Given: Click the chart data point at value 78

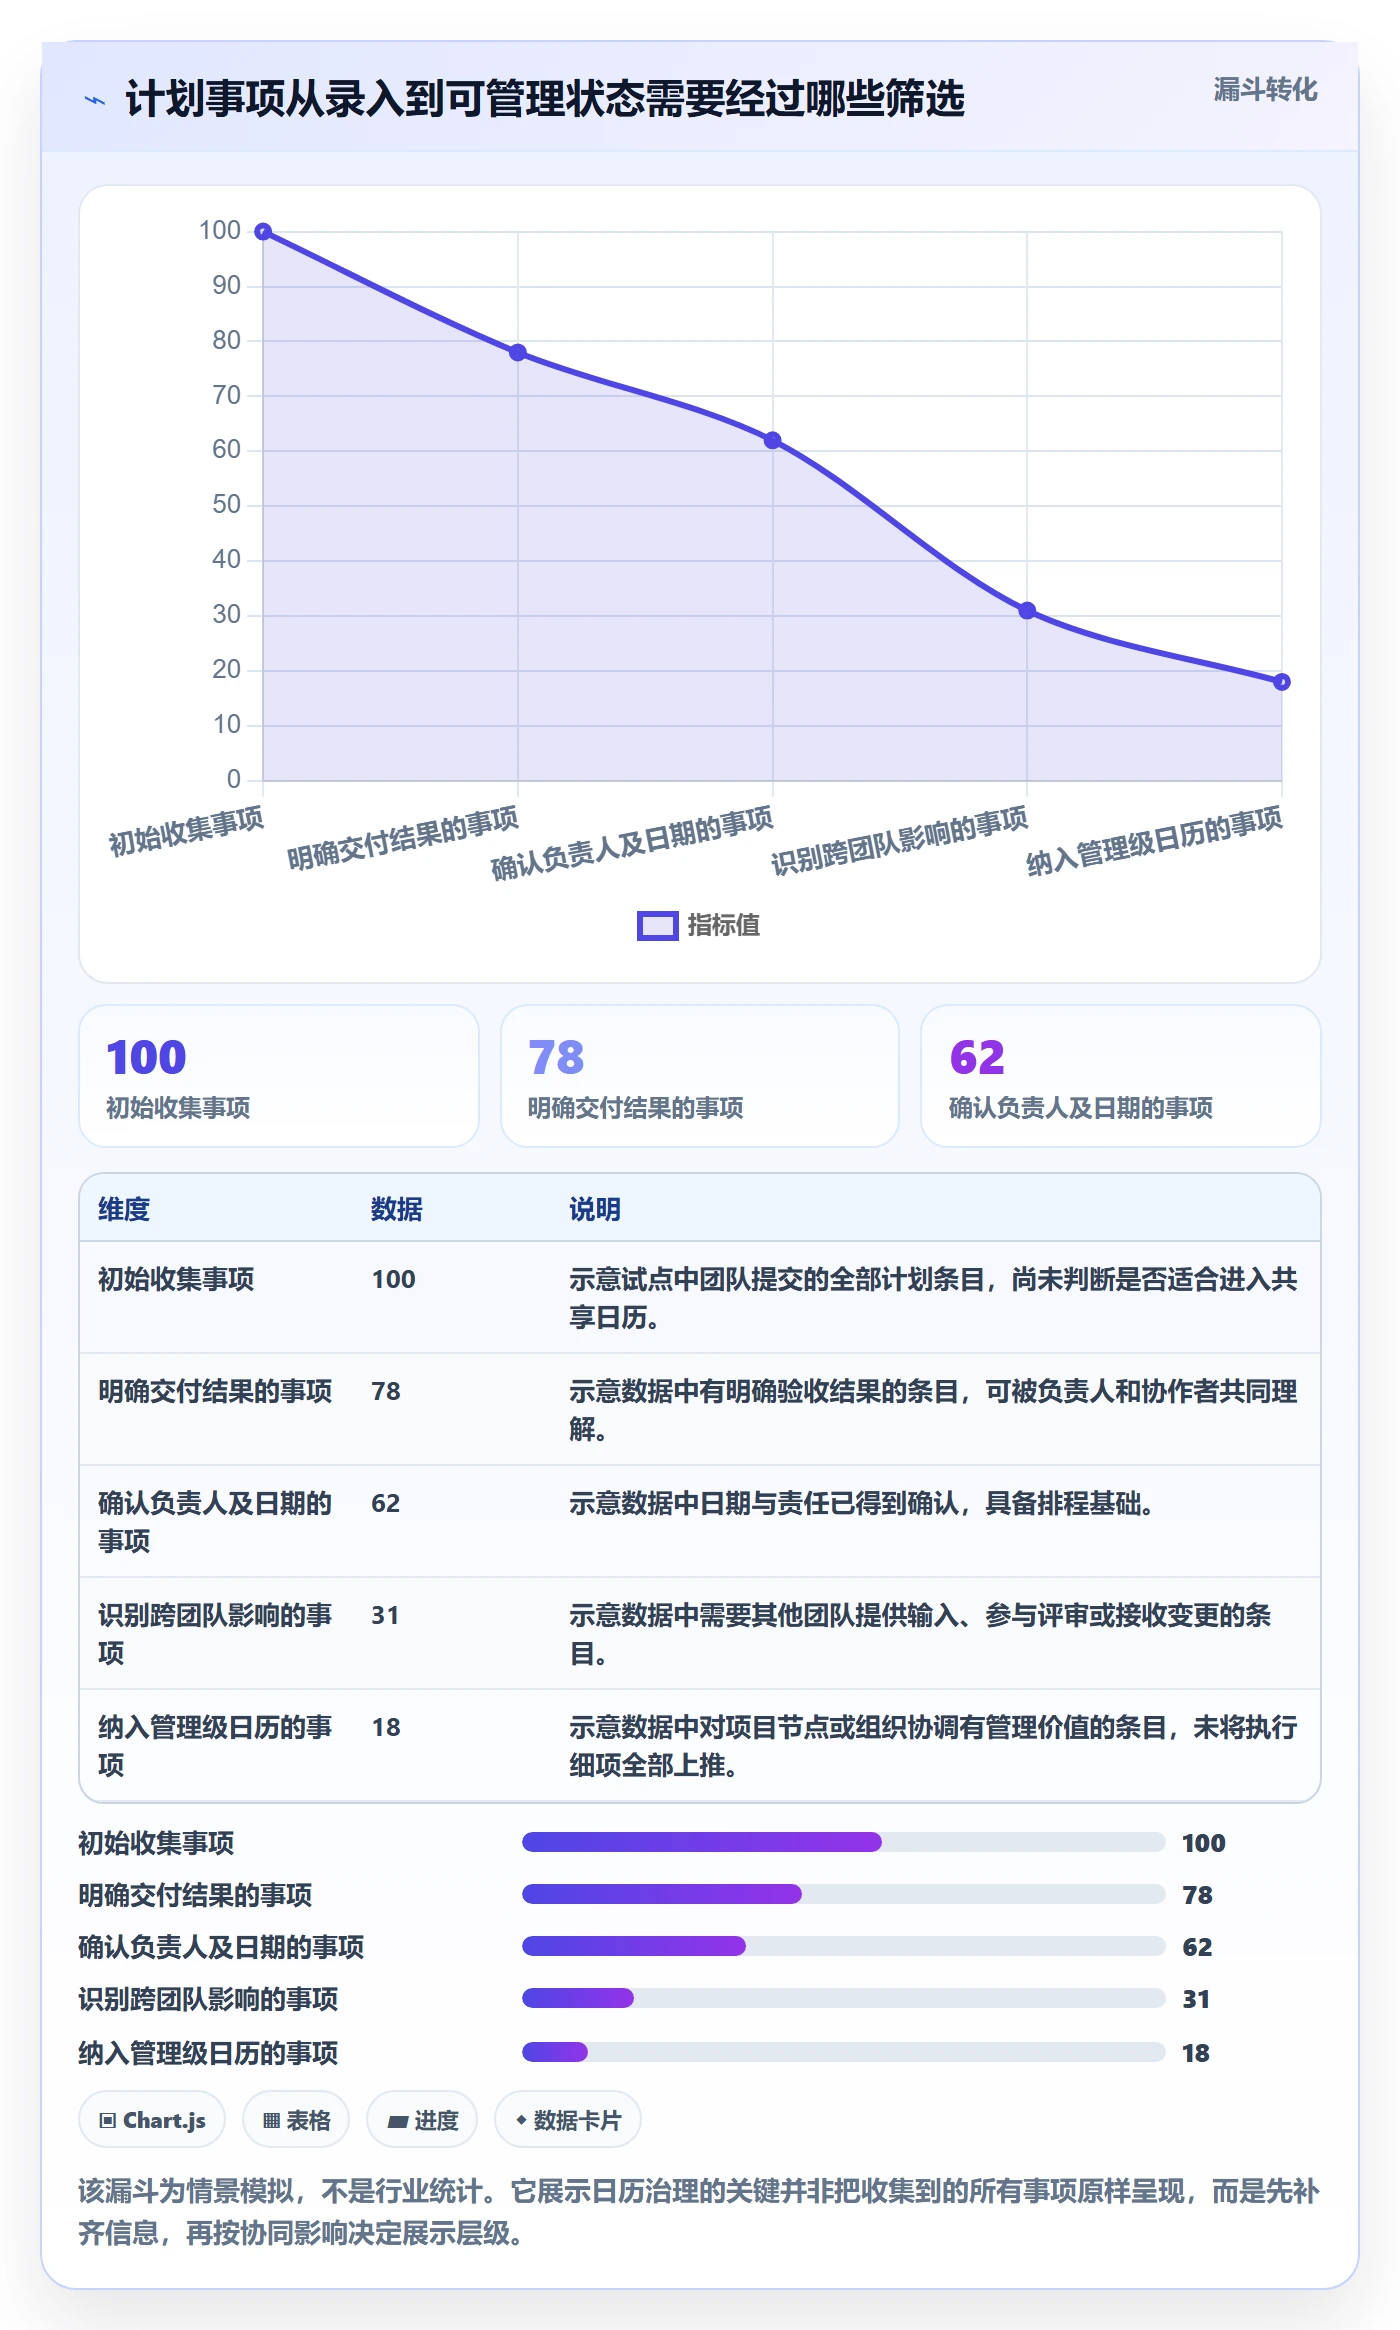Looking at the screenshot, I should coord(518,352).
